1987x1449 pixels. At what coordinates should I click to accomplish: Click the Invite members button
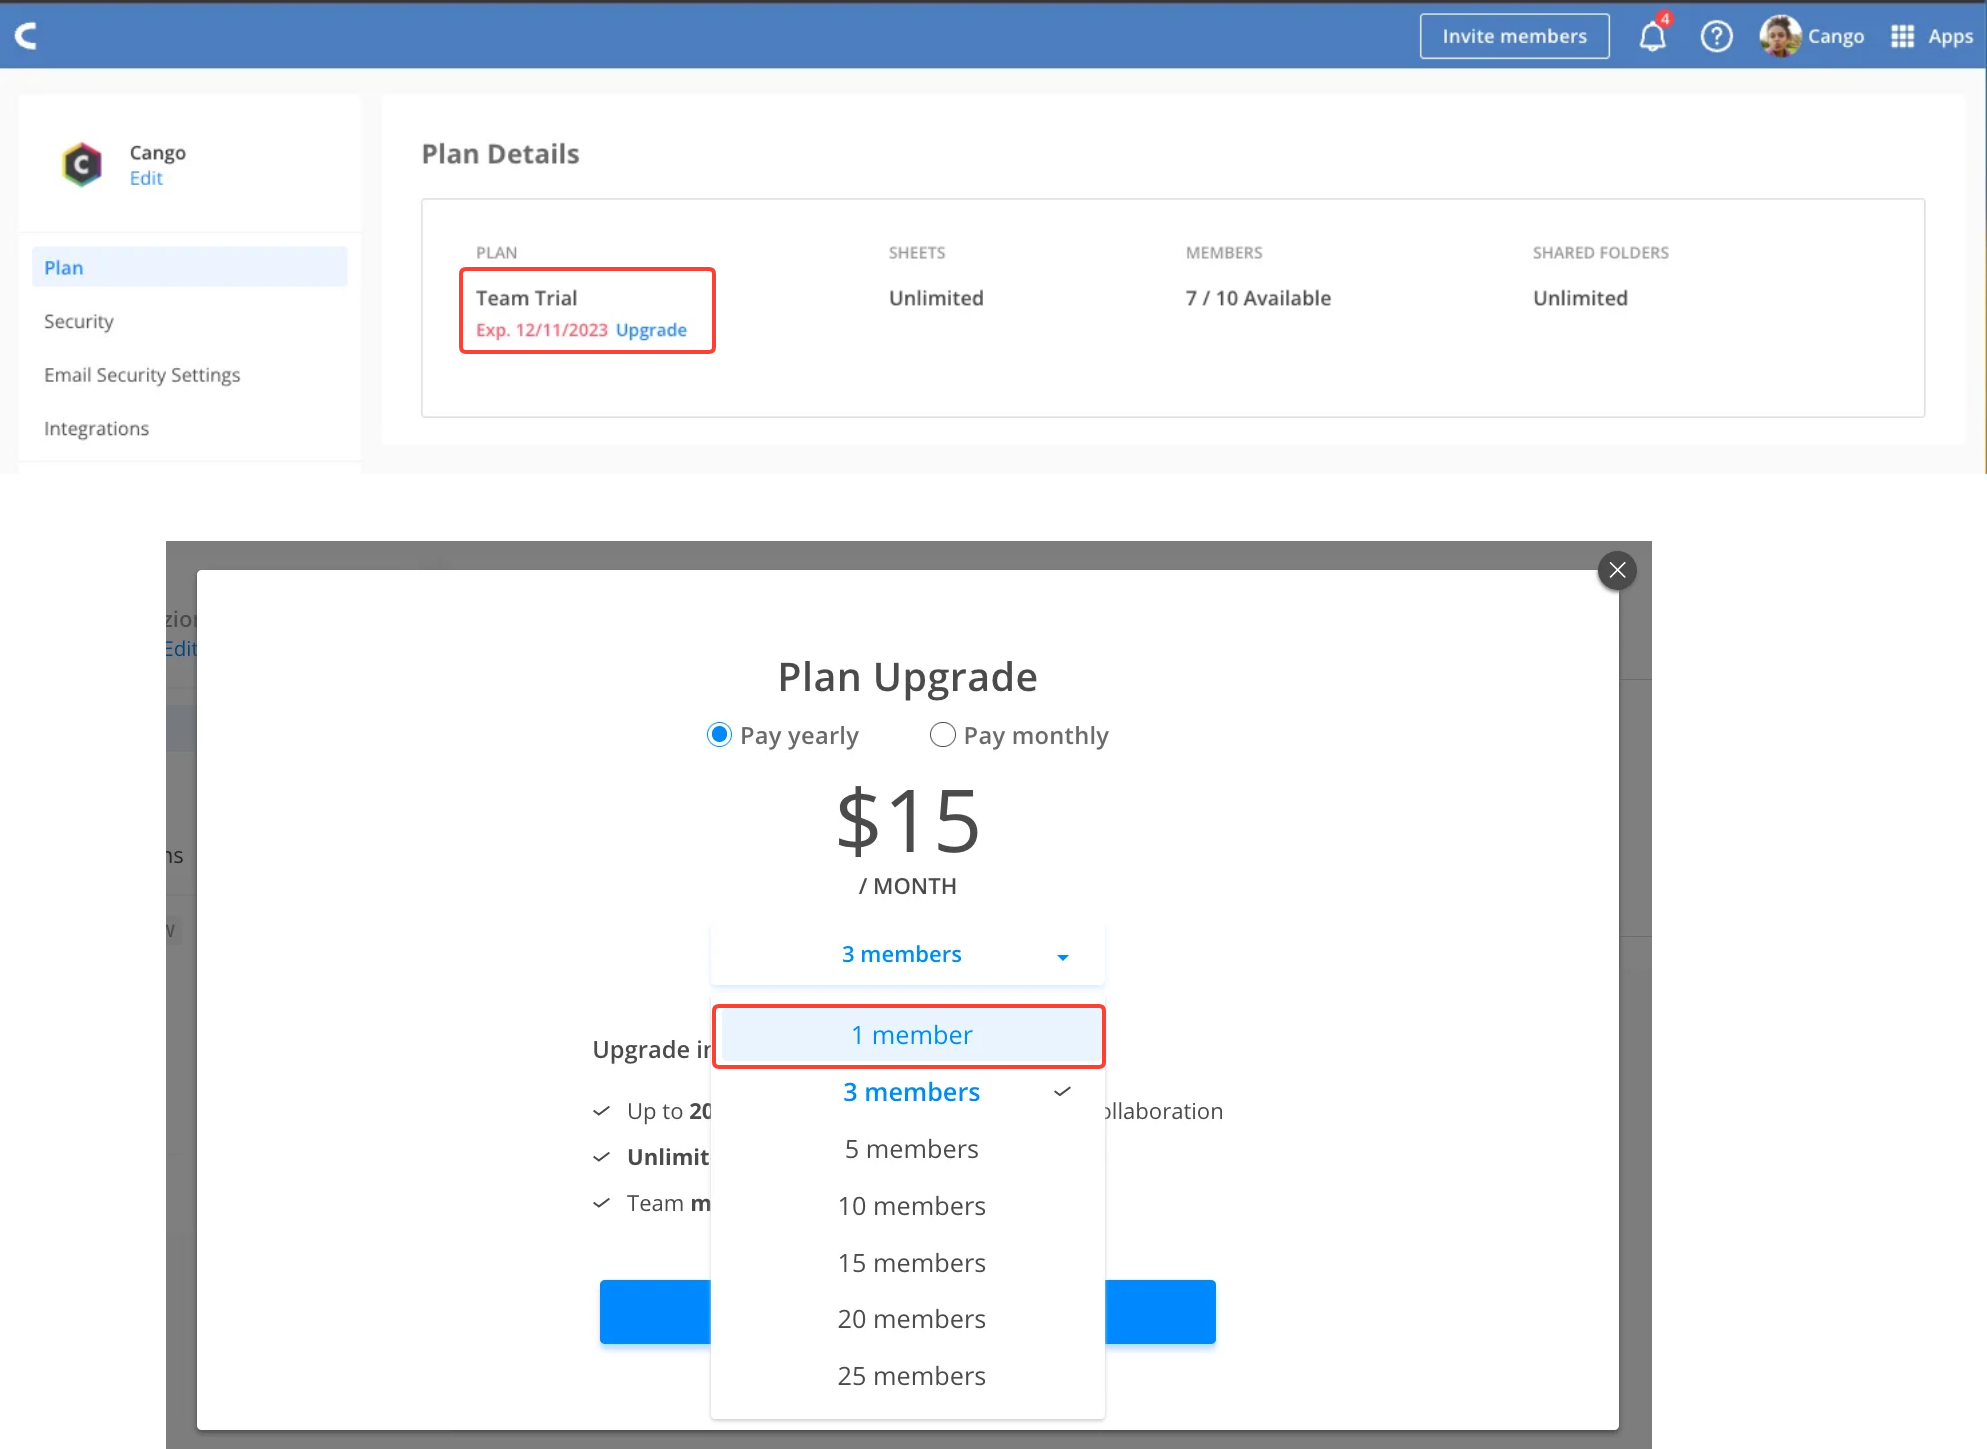[1514, 36]
